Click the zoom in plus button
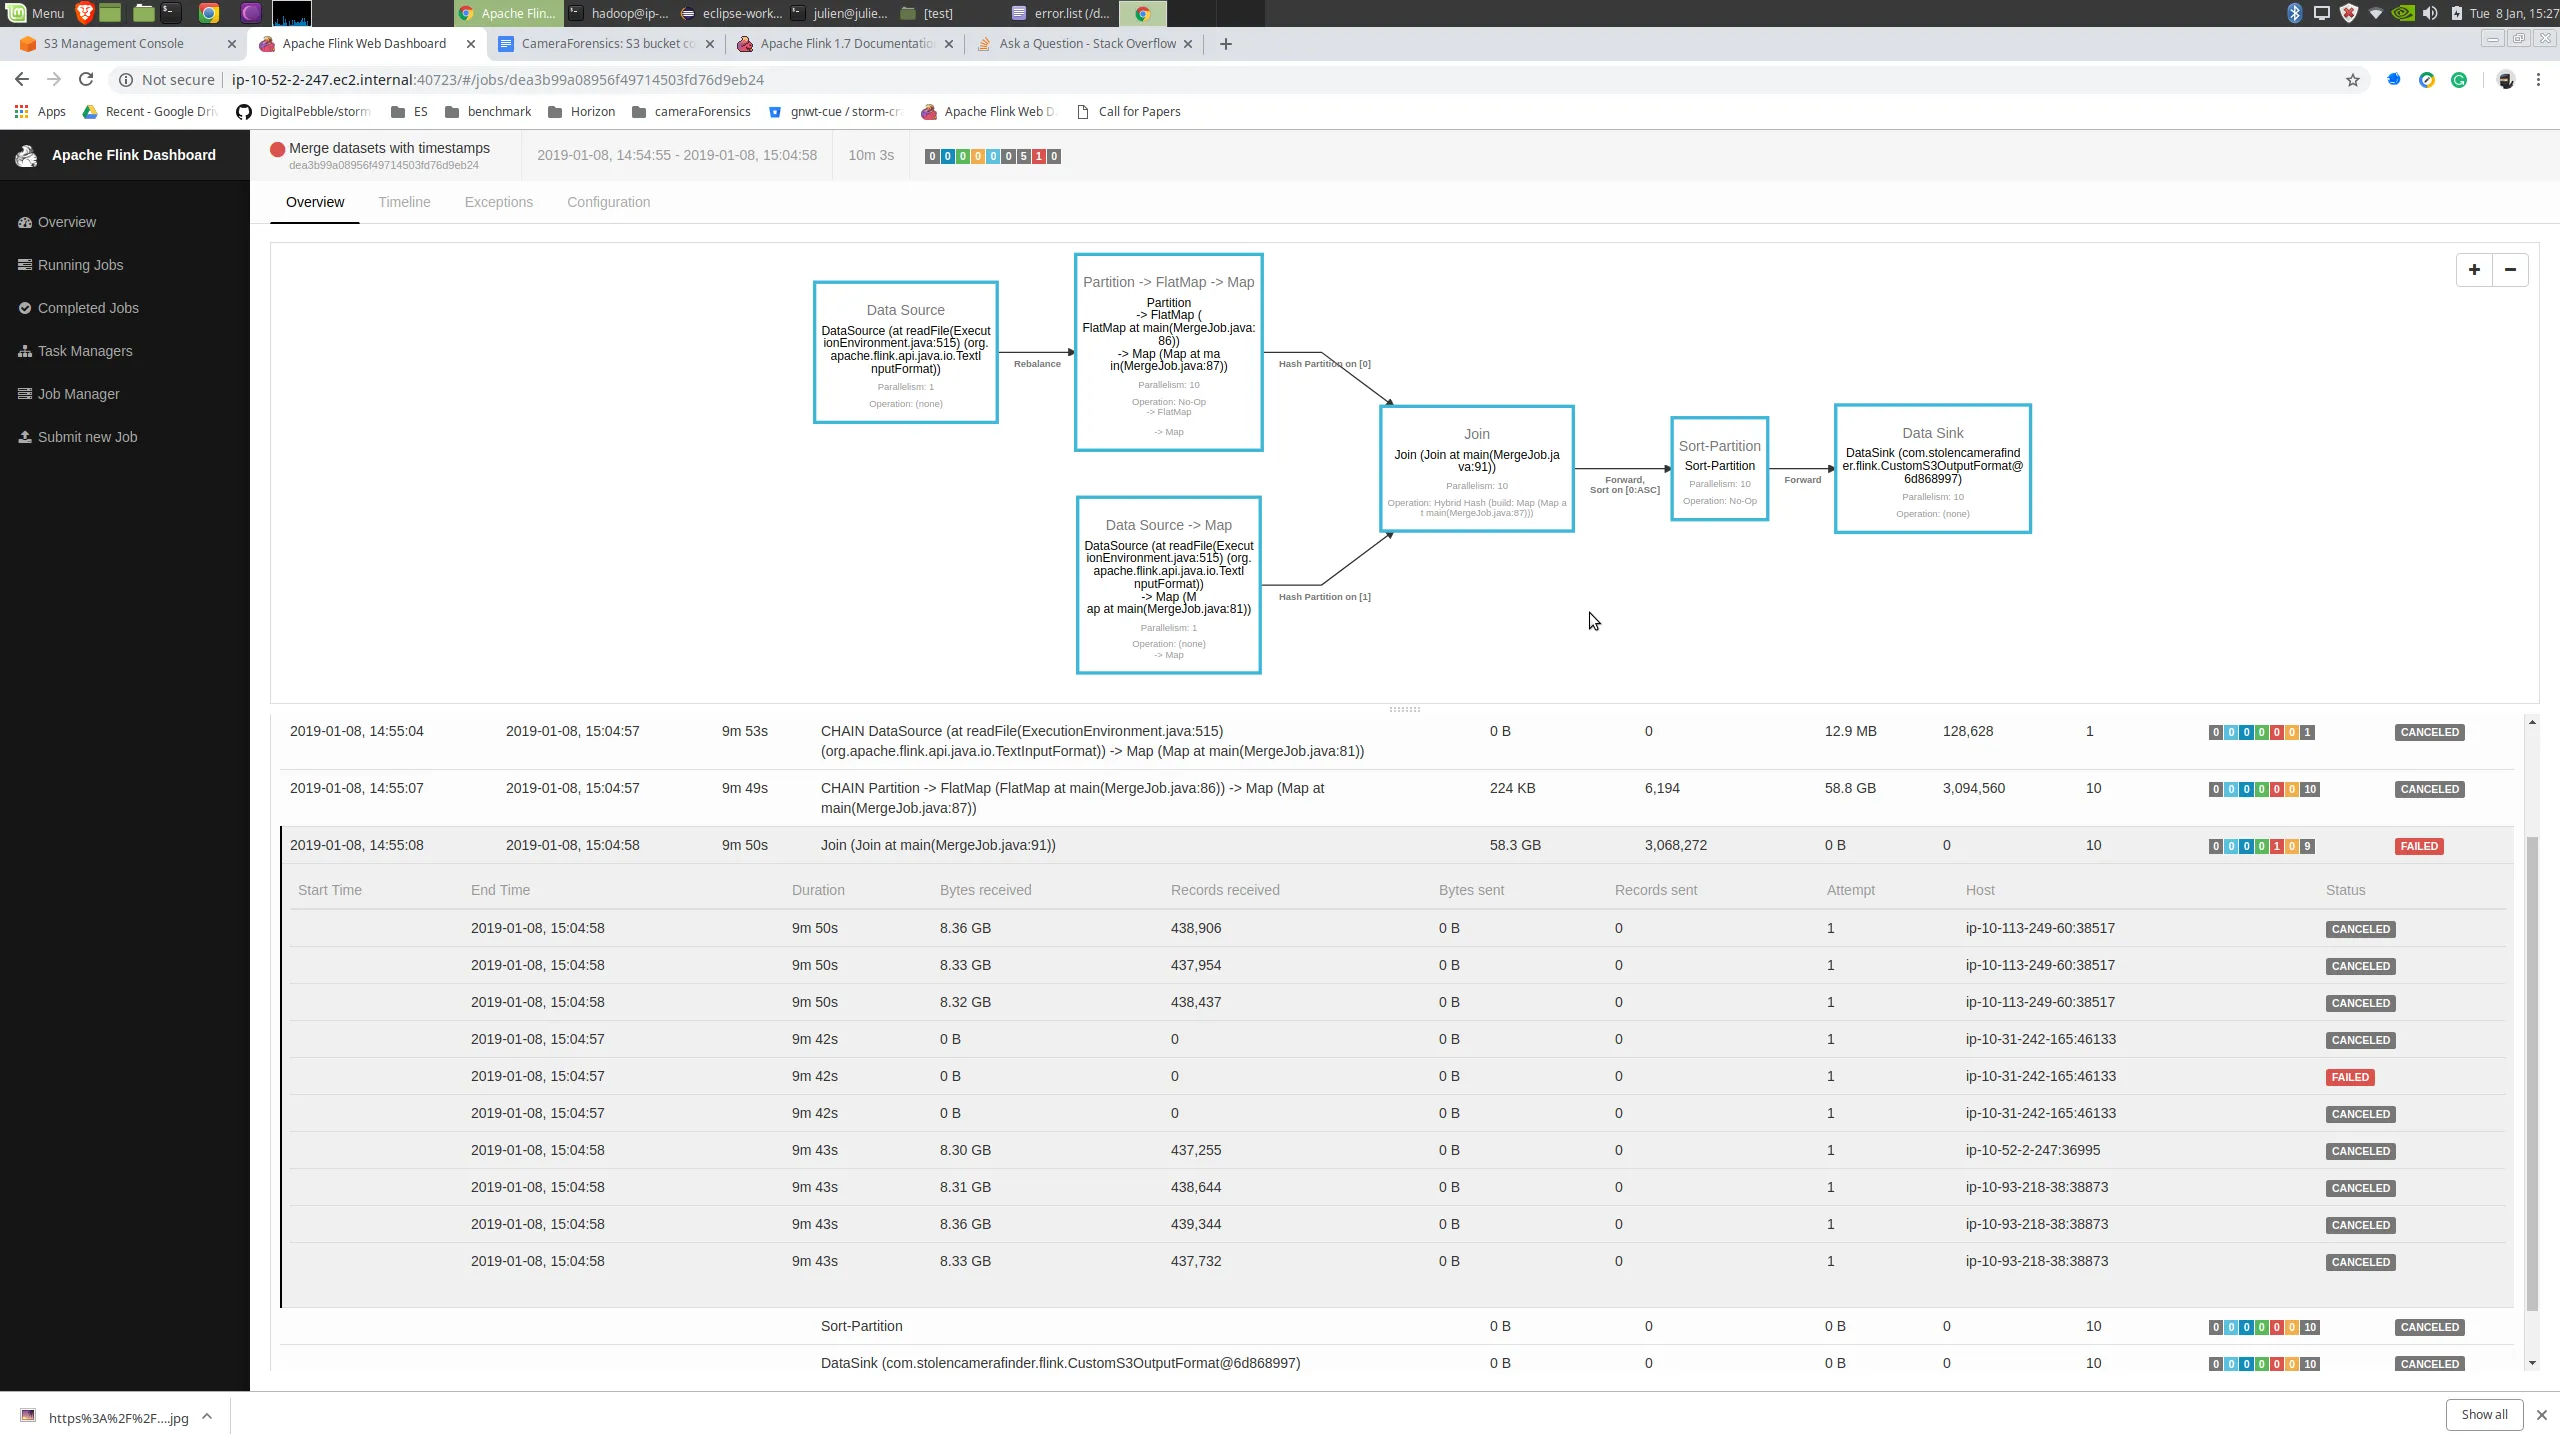 [x=2474, y=270]
